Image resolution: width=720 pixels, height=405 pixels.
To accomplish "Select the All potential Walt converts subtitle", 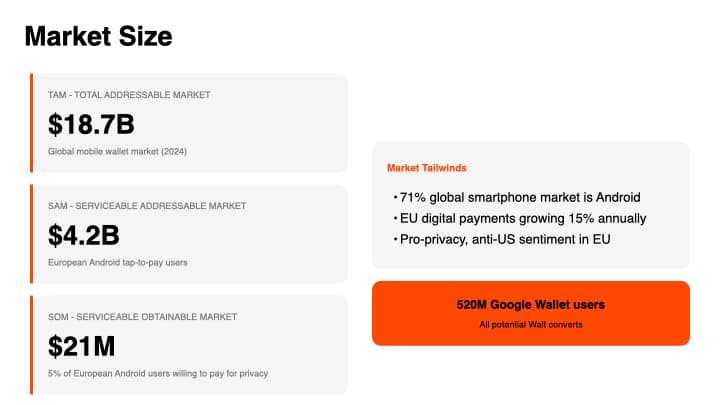I will (x=530, y=324).
